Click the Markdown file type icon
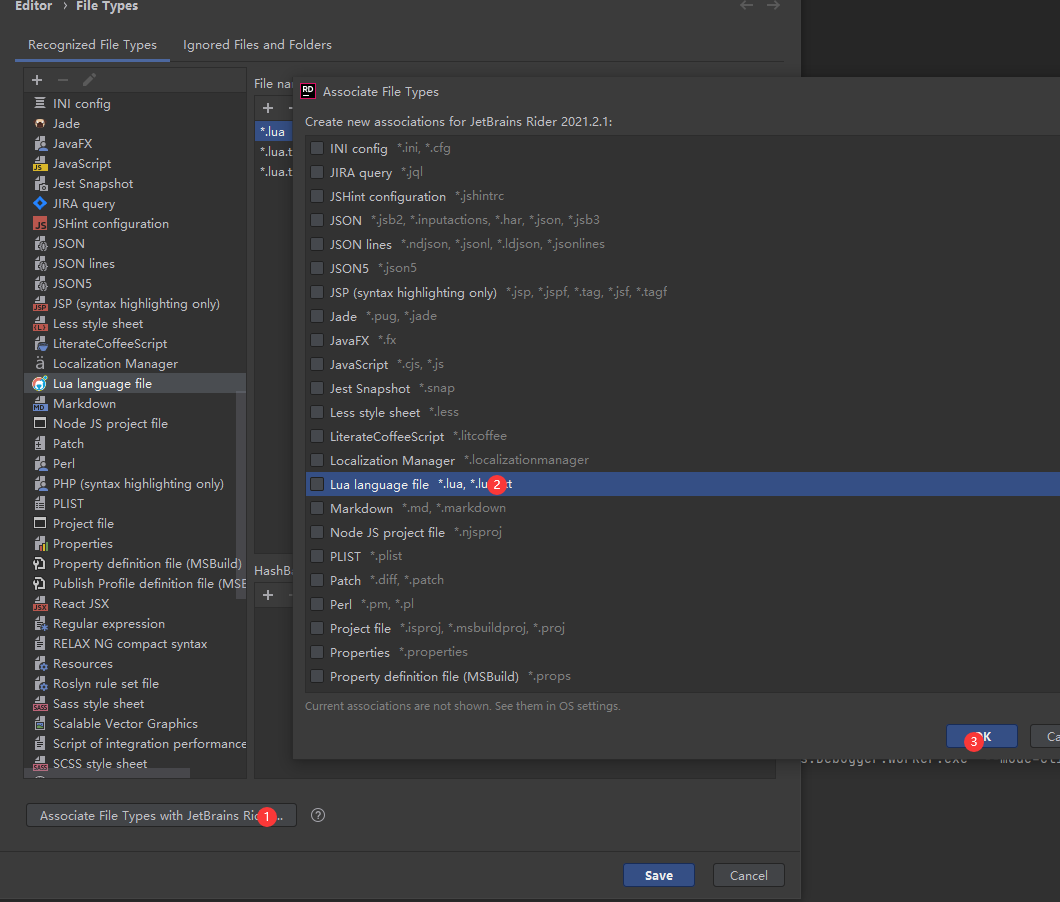This screenshot has height=902, width=1060. tap(40, 404)
